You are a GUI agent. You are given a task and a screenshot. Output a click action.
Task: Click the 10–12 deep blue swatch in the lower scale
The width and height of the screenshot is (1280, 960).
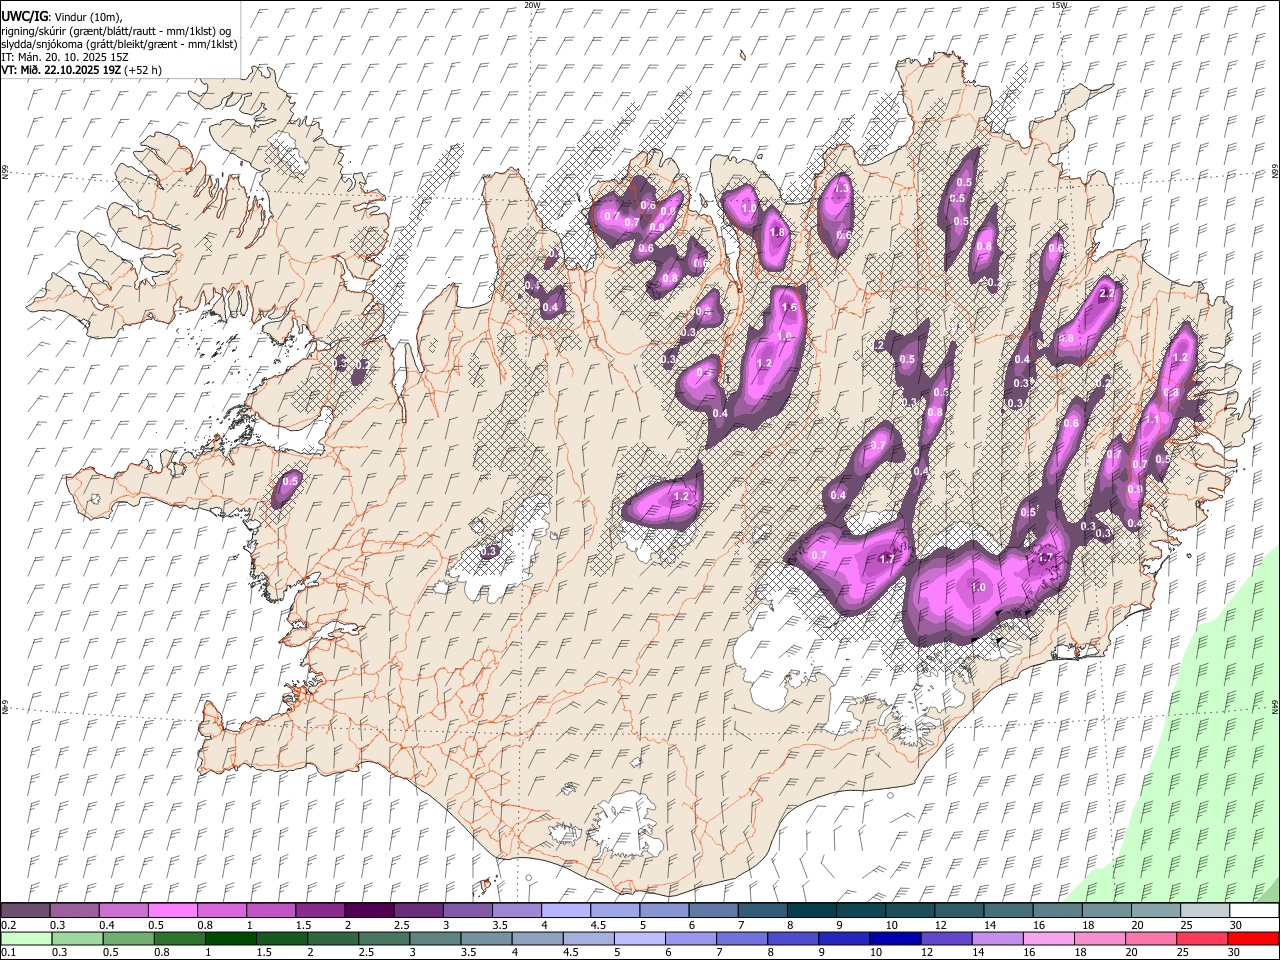pos(895,939)
